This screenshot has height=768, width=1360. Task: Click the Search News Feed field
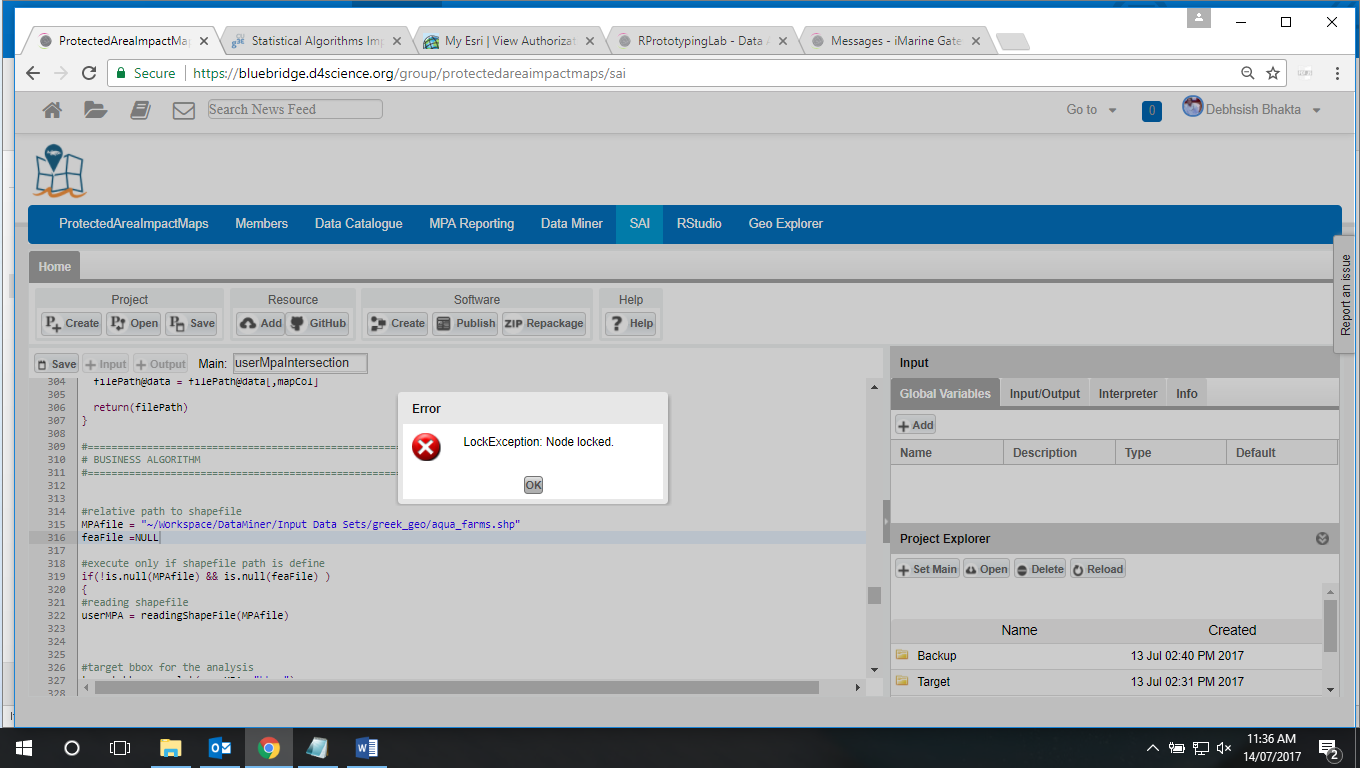pyautogui.click(x=295, y=109)
